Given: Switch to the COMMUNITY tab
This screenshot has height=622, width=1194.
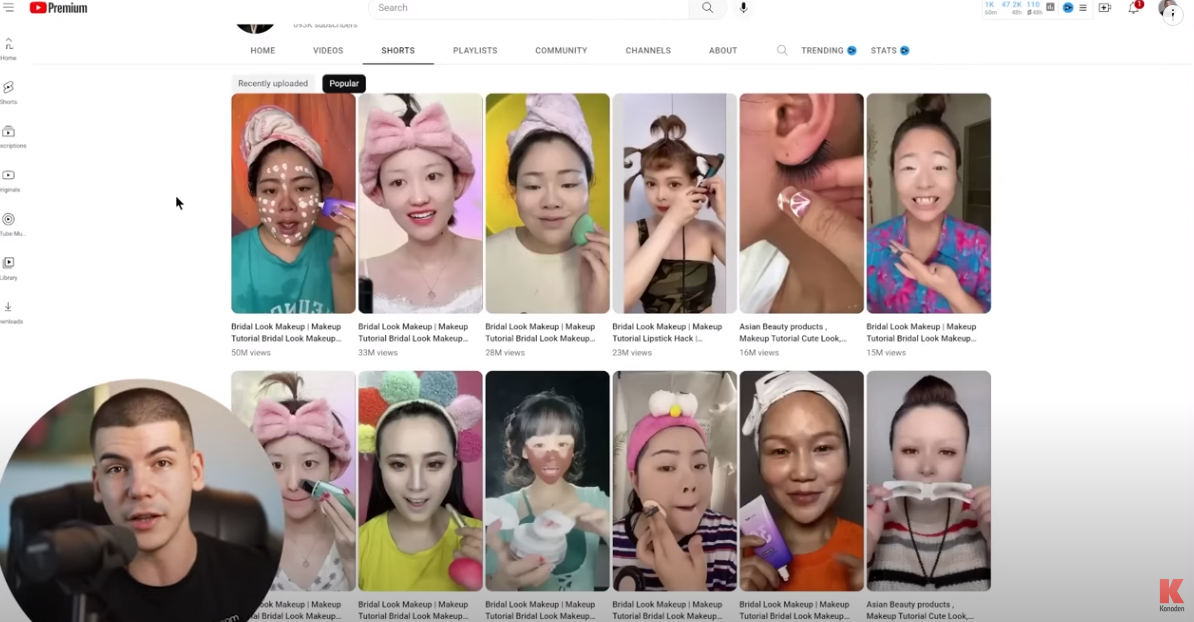Looking at the screenshot, I should tap(561, 50).
